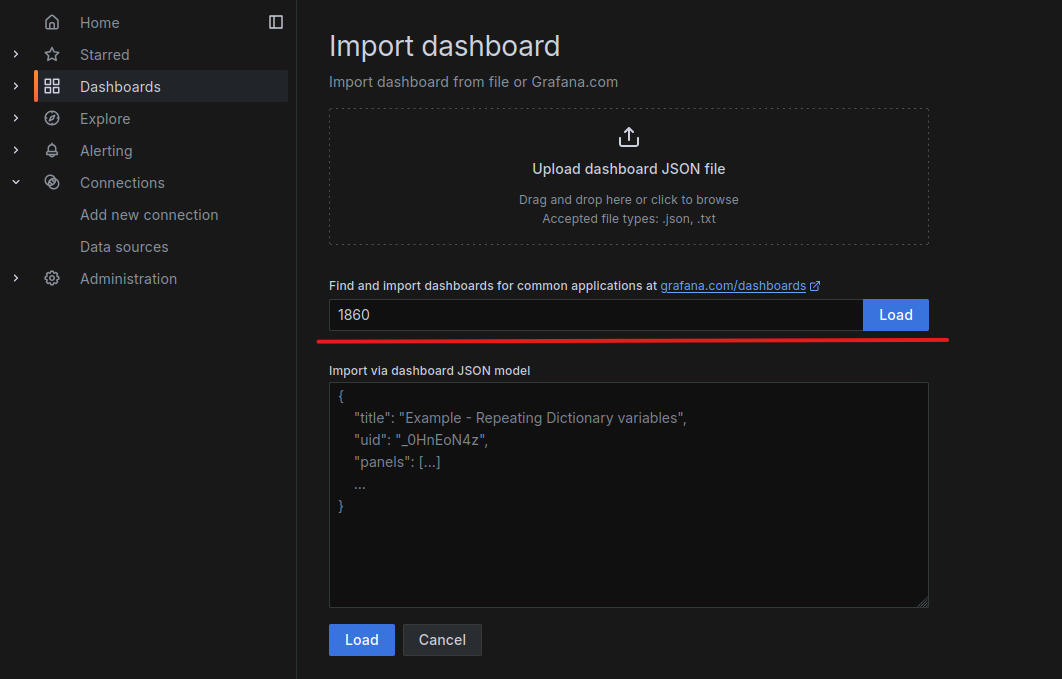Screen dimensions: 1062x679
Task: Open the grafana.com/dashboards link
Action: click(x=733, y=286)
